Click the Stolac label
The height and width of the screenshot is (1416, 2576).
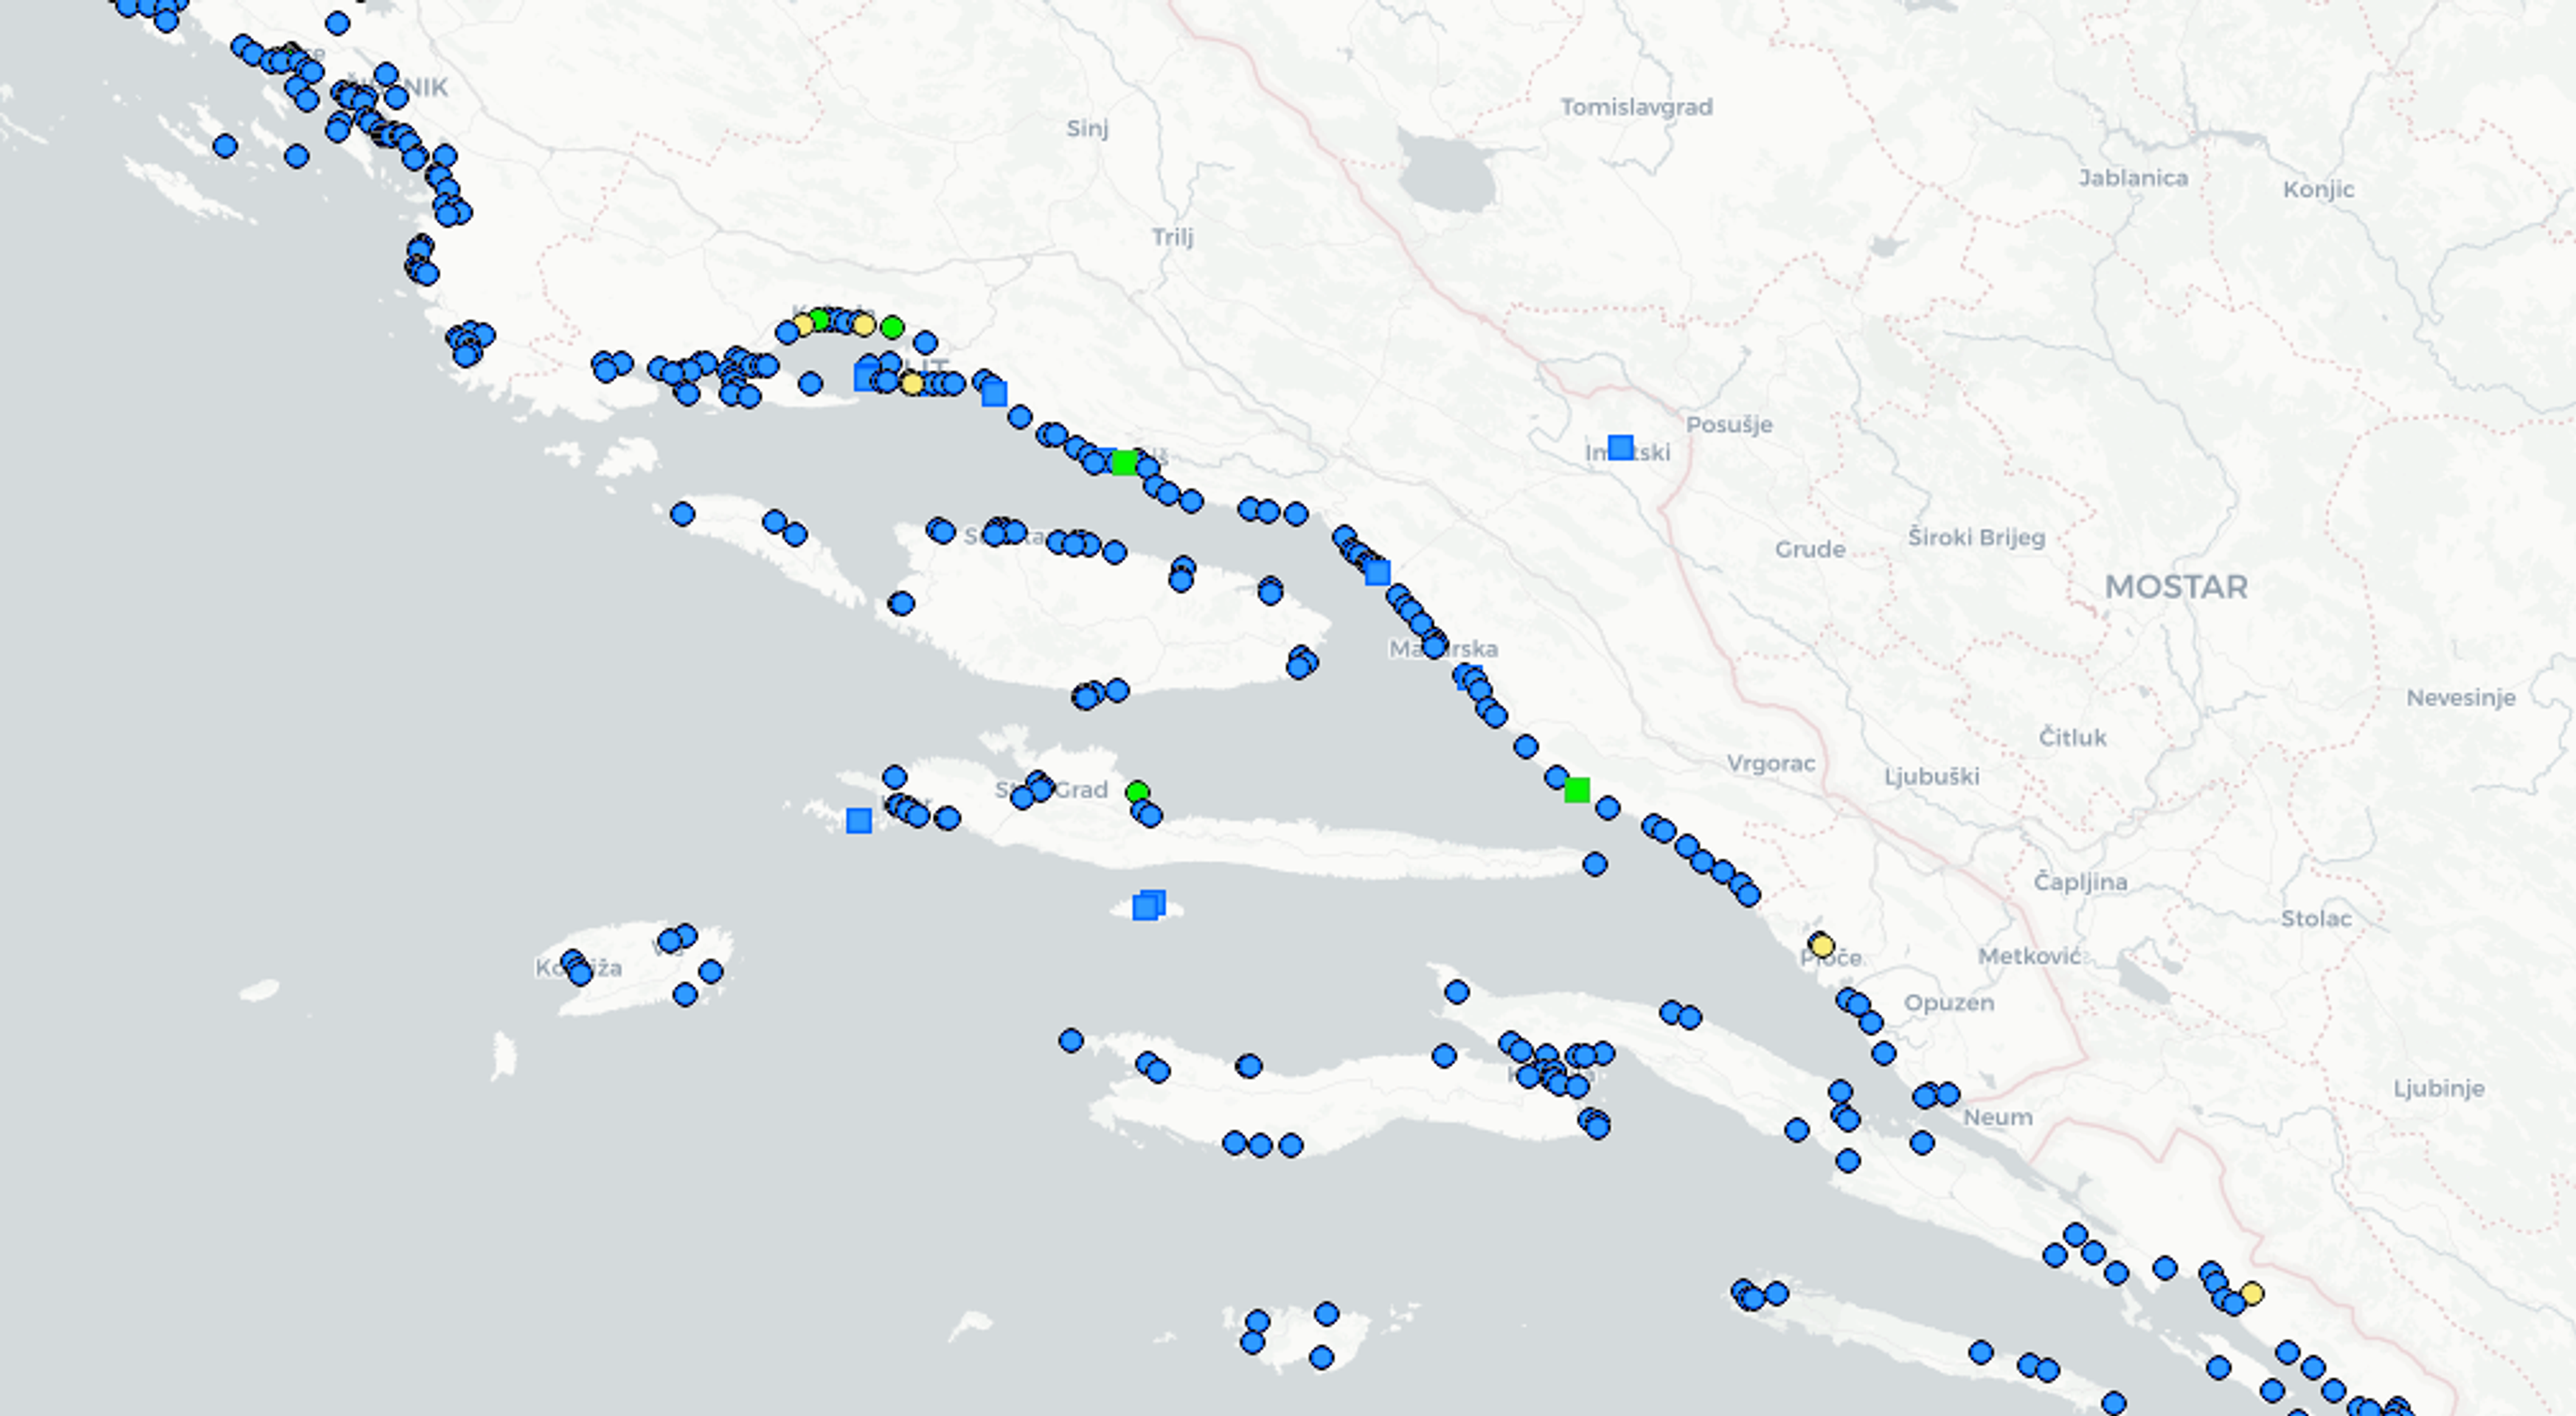pyautogui.click(x=2316, y=919)
